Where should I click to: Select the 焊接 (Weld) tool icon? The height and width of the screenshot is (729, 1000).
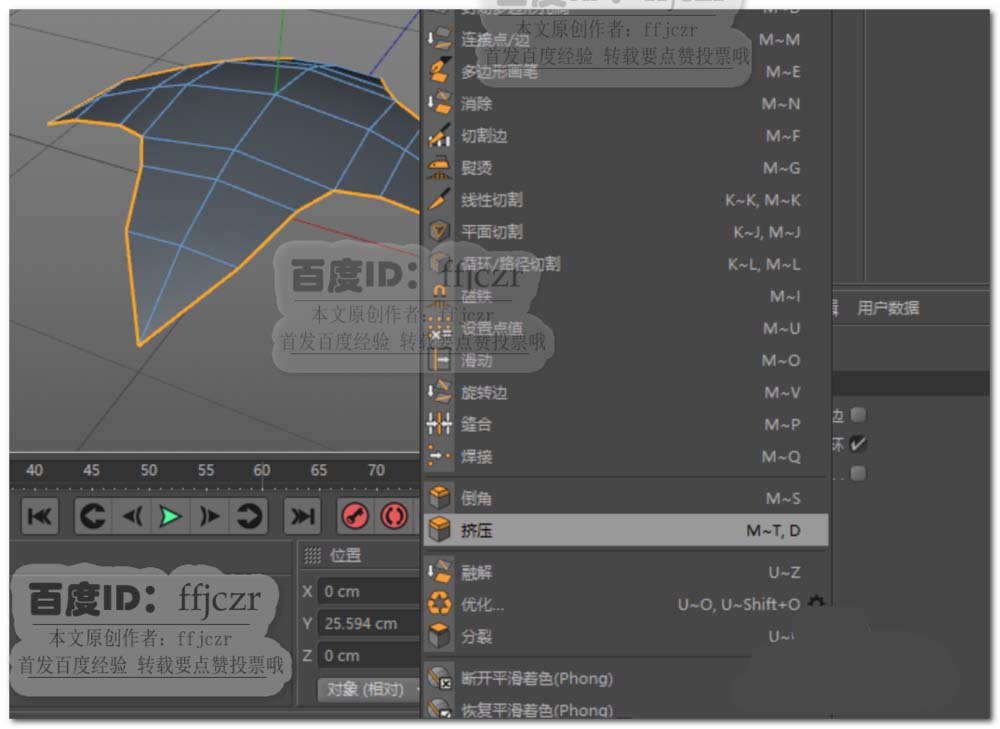click(x=440, y=456)
